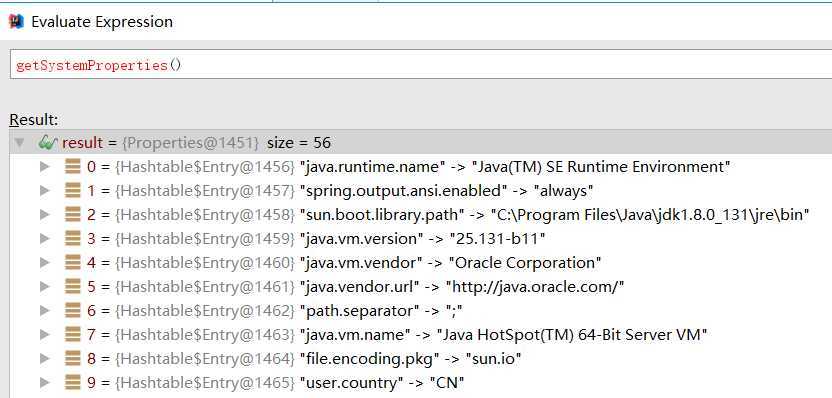Viewport: 832px width, 398px height.
Task: Expand entry 9 user.country
Action: [x=44, y=383]
